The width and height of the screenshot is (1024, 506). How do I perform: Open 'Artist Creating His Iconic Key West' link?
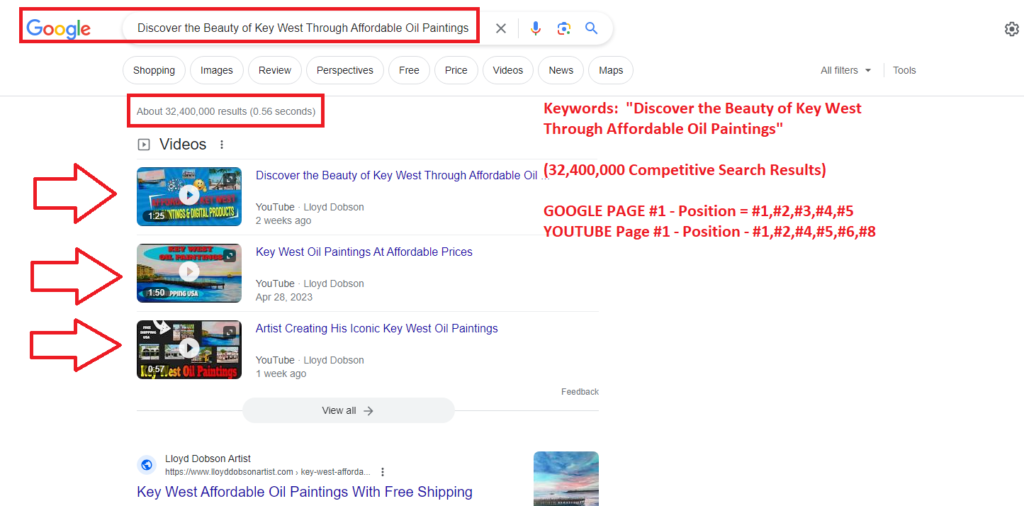[x=377, y=328]
